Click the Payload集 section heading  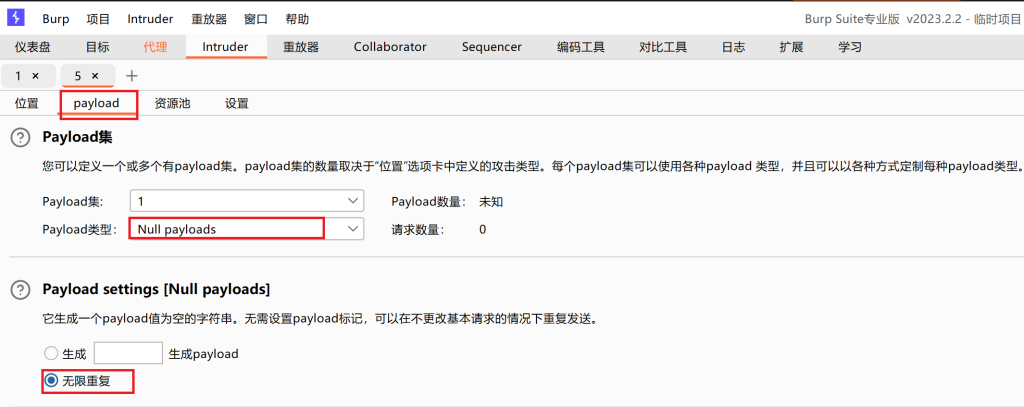click(x=77, y=137)
